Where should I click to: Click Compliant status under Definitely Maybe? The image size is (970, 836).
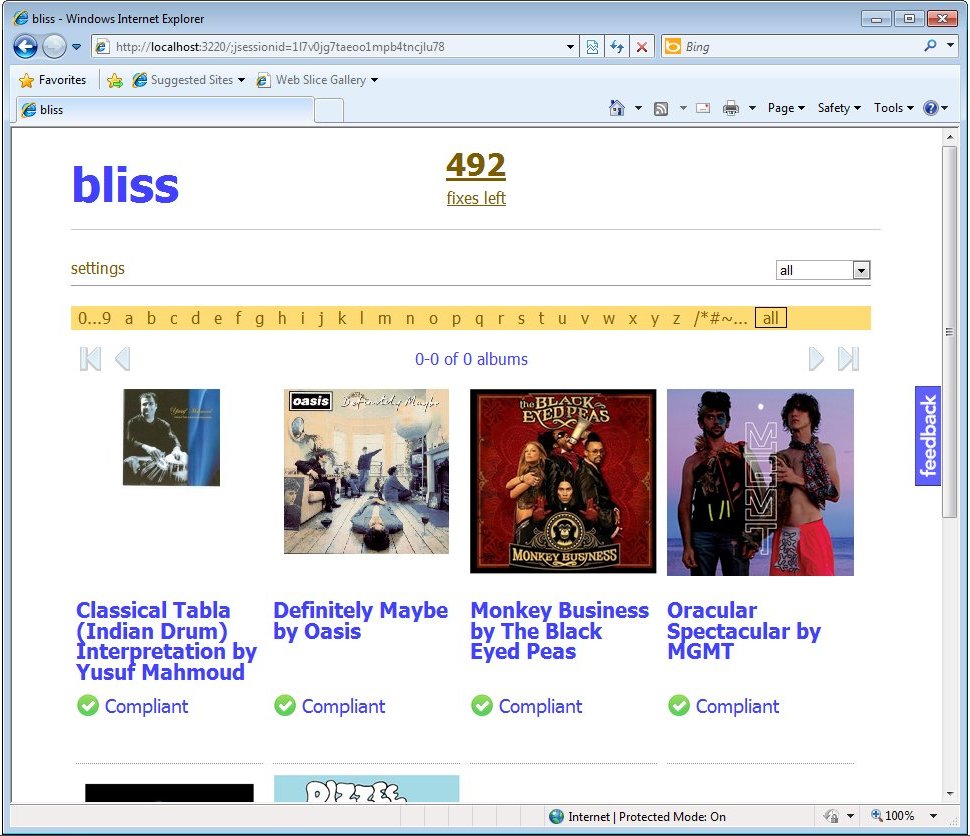coord(329,706)
